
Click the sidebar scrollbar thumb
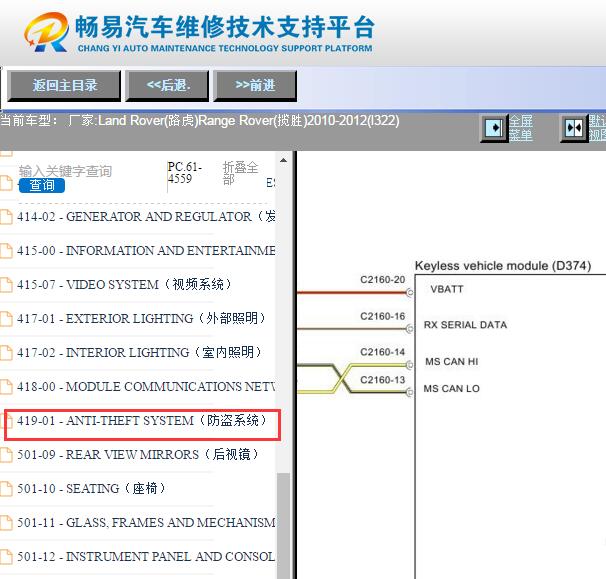click(x=284, y=526)
